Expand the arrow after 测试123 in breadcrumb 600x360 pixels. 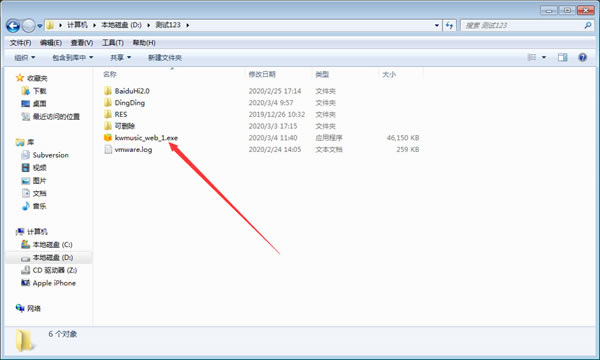click(188, 25)
